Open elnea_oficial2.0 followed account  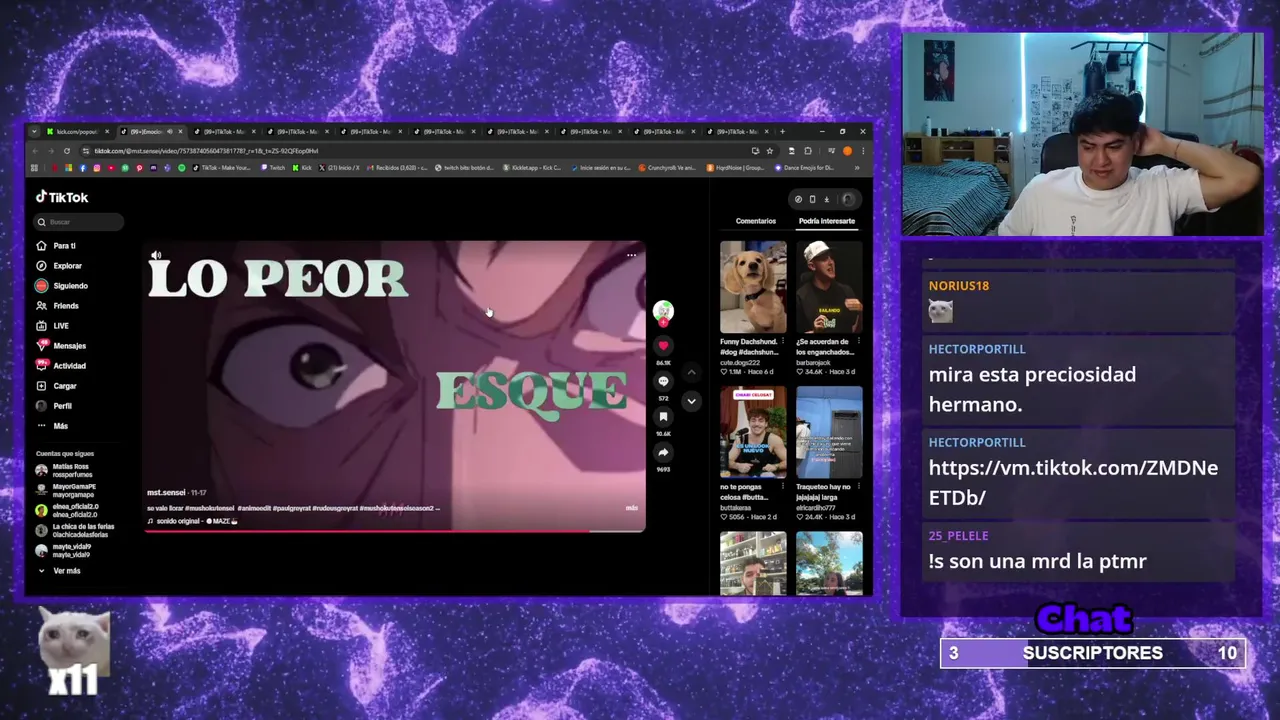68,510
